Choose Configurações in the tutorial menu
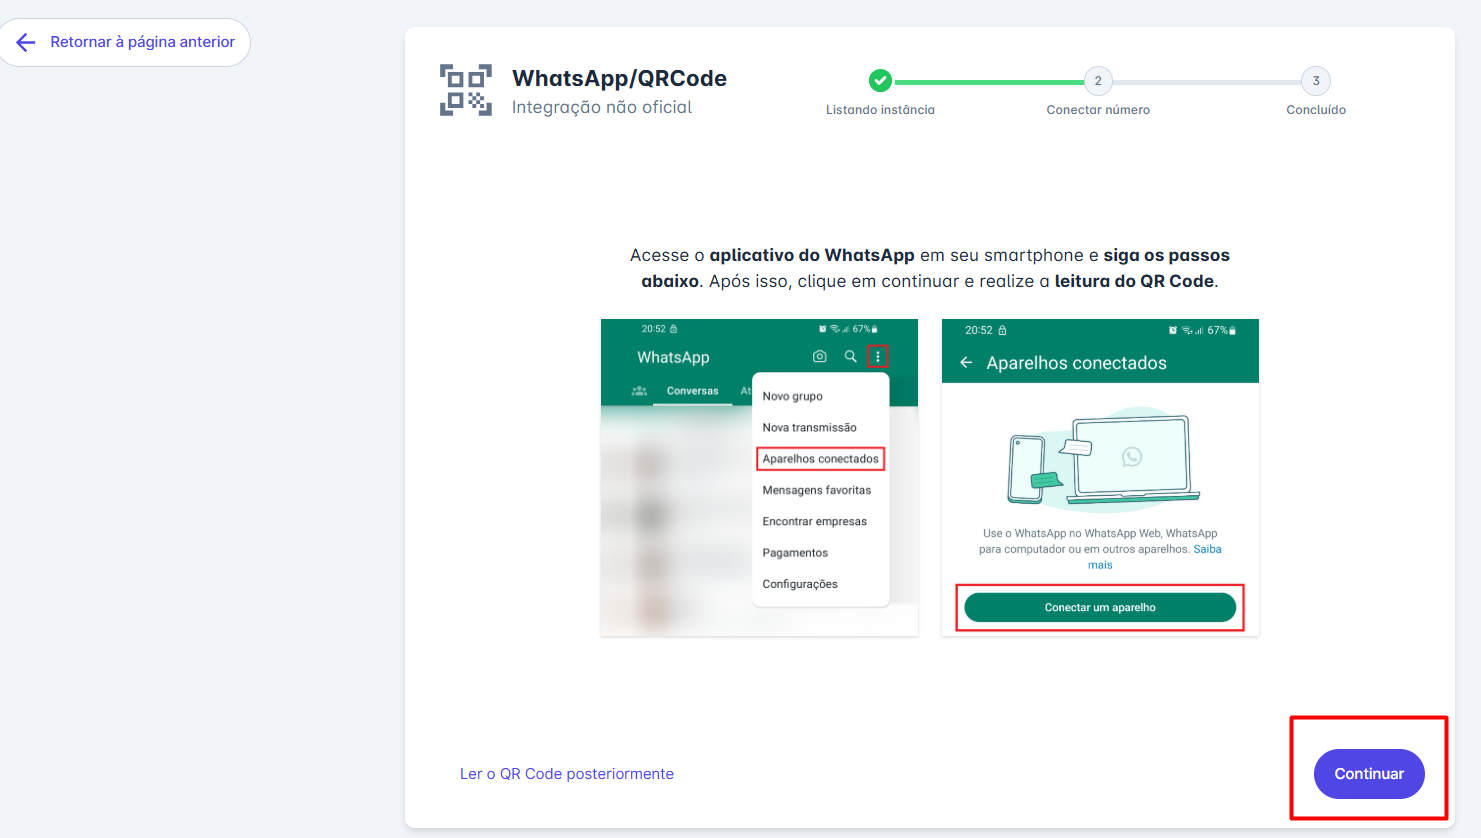1481x838 pixels. [800, 584]
